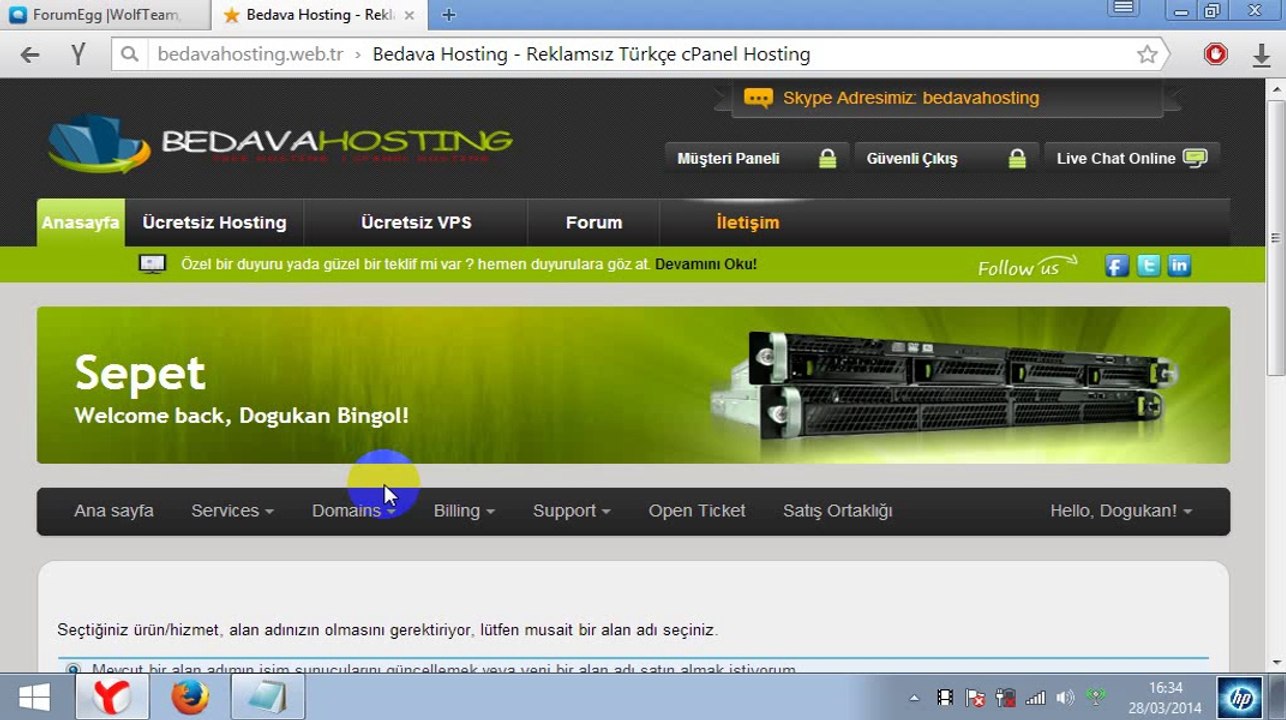Click the announcement monitor icon in green bar
1286x720 pixels.
click(152, 265)
